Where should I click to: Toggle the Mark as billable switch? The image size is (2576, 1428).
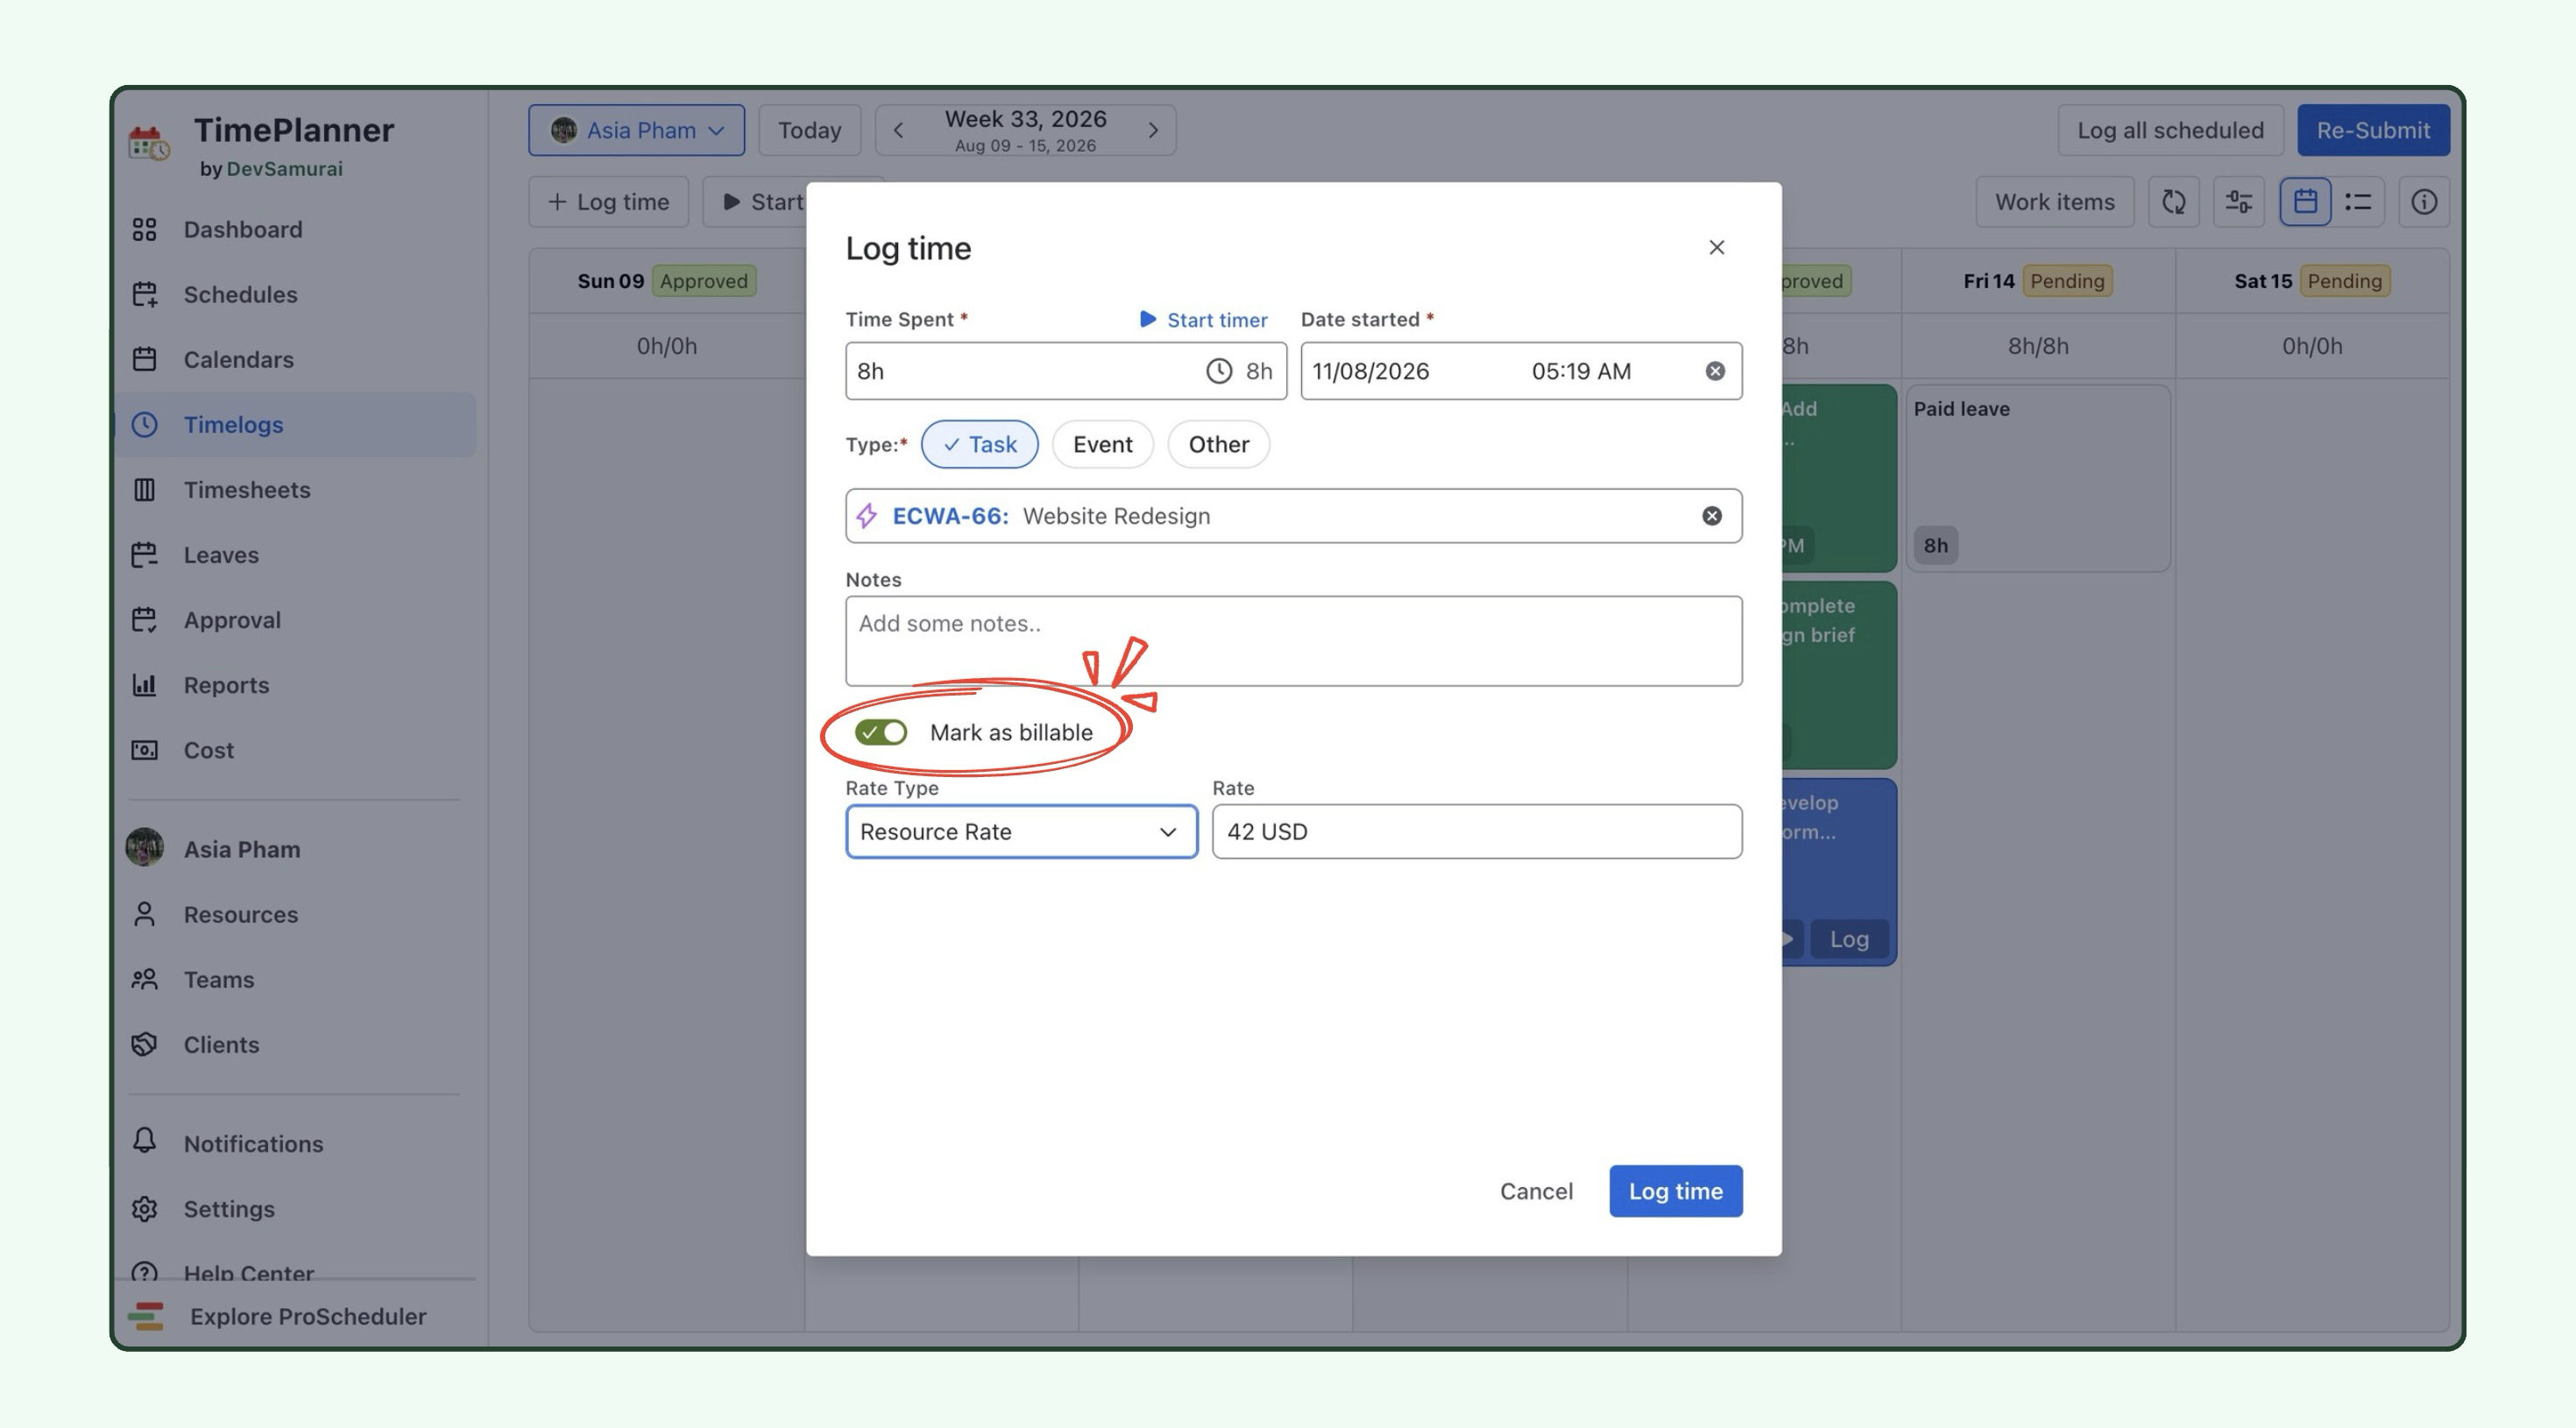click(880, 732)
